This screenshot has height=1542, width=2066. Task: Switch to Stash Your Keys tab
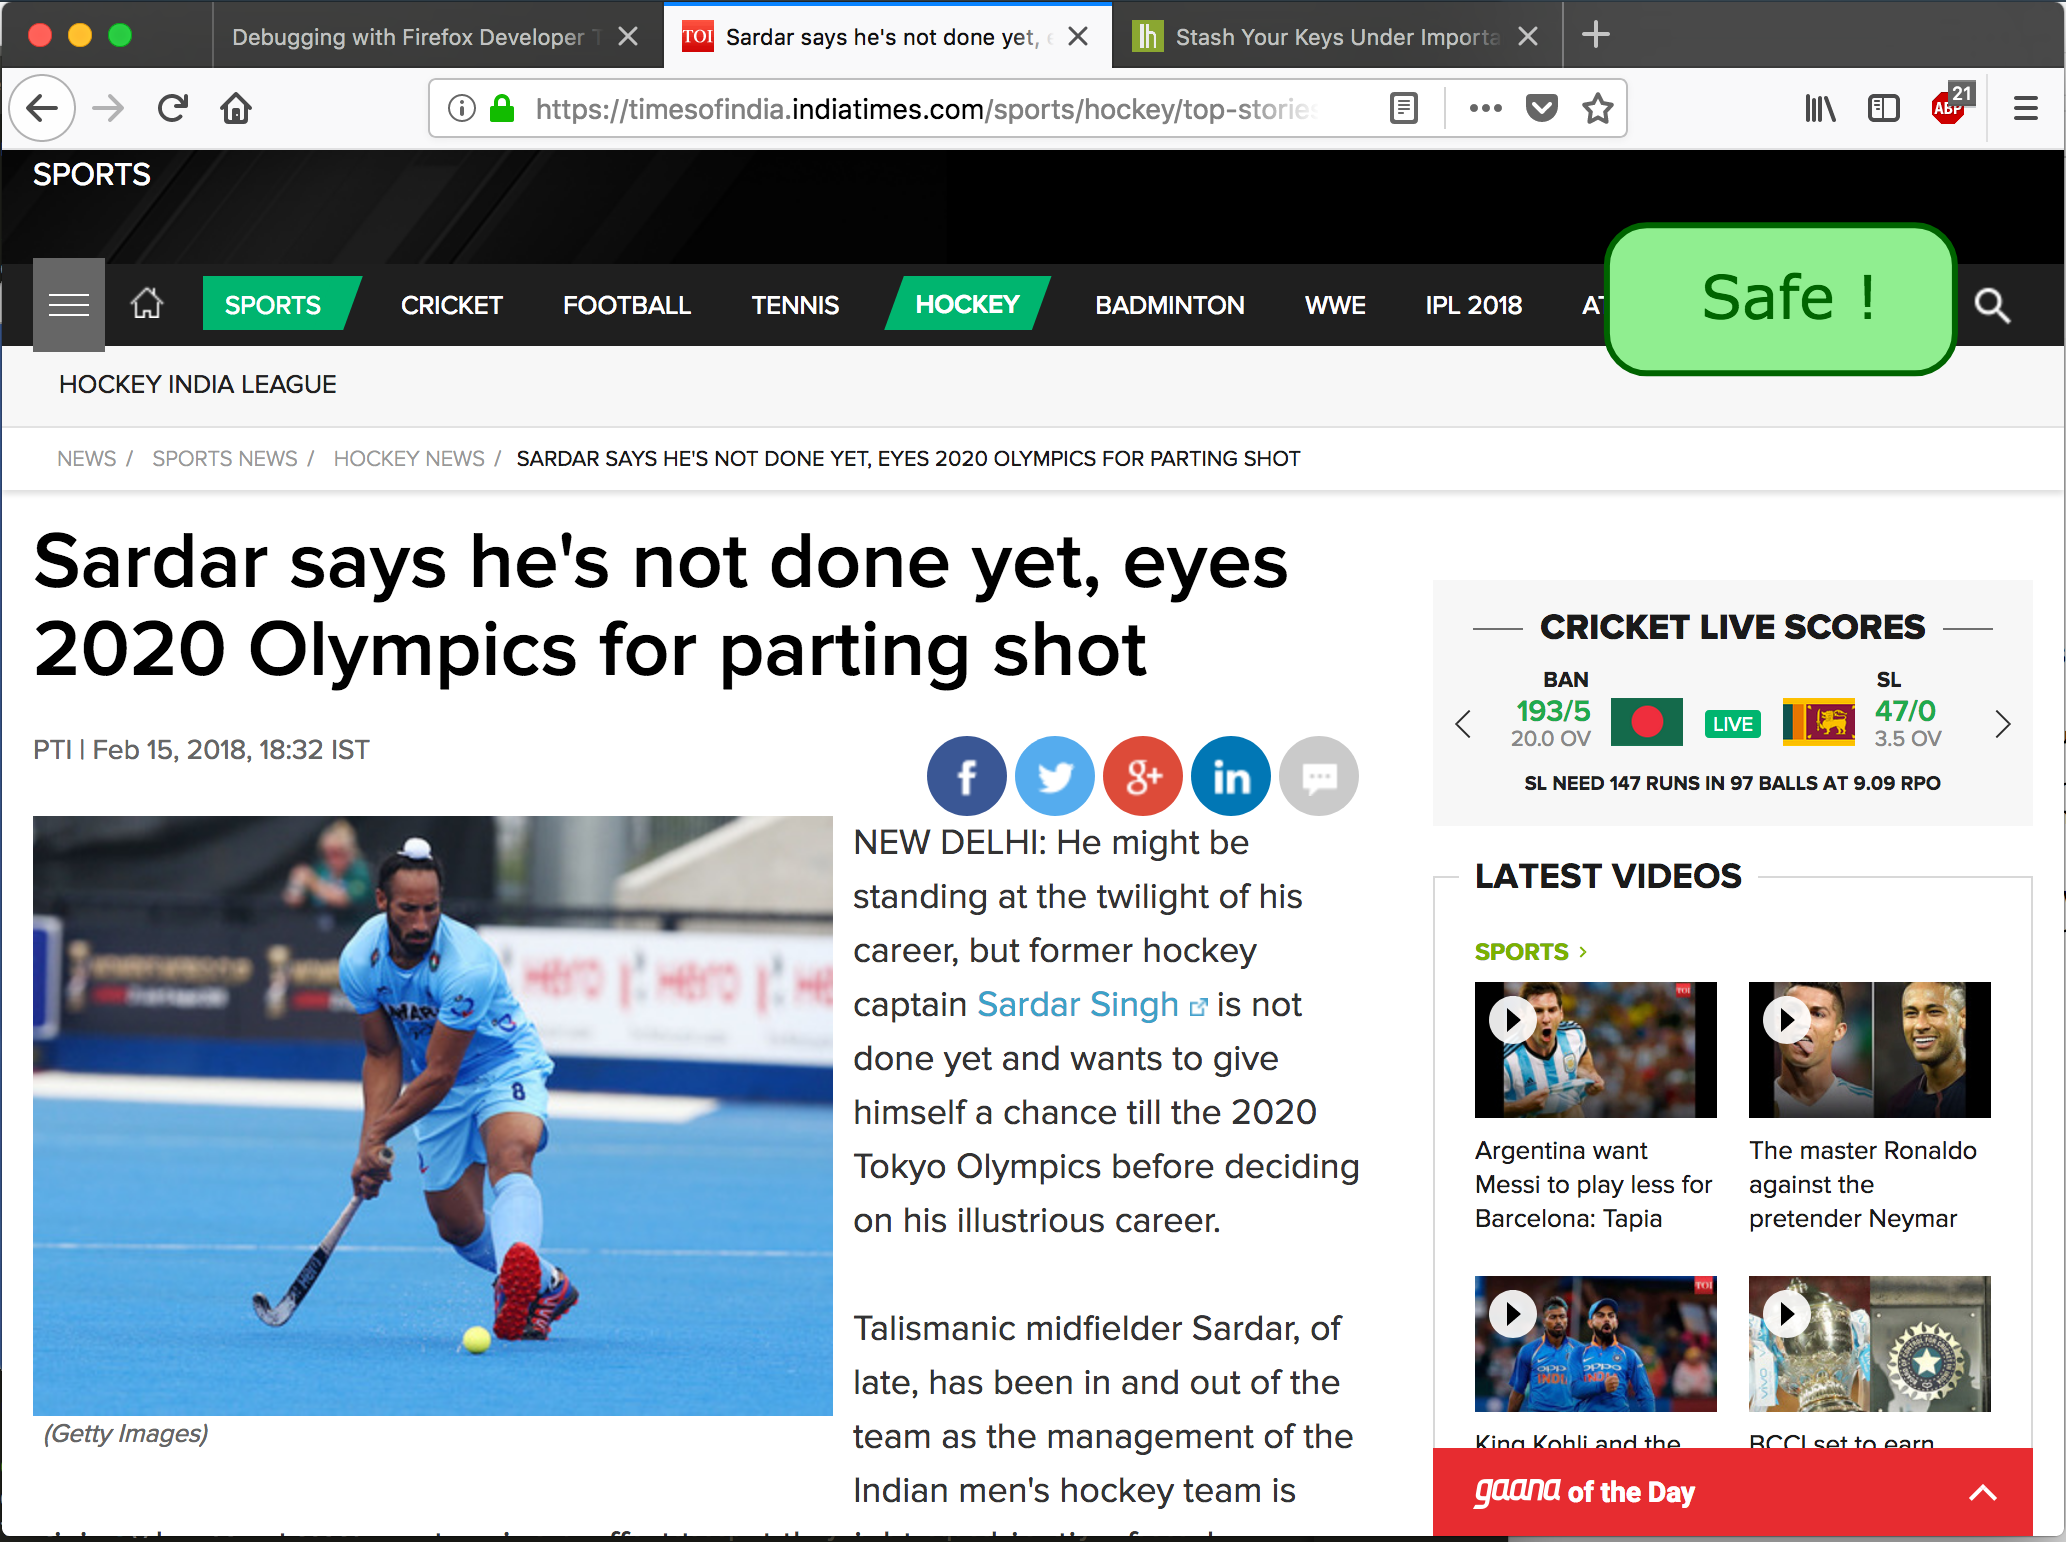[1334, 37]
